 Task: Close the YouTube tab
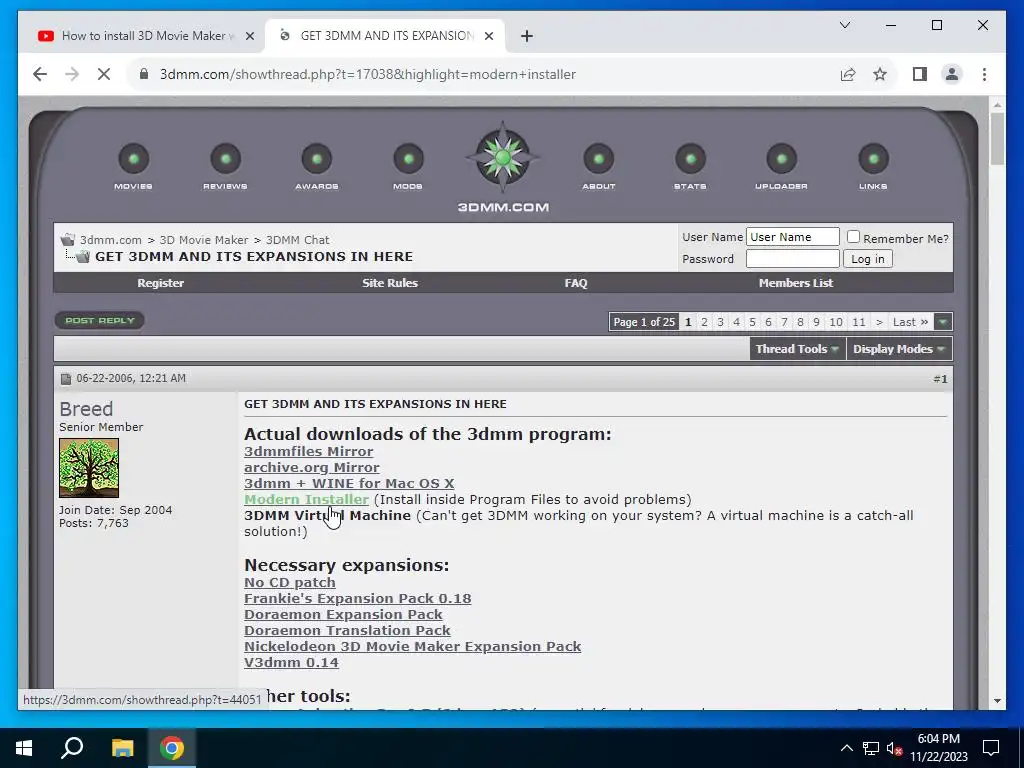pos(249,36)
